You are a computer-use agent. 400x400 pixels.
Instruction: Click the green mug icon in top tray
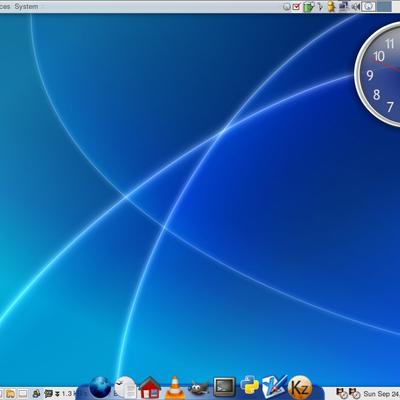point(308,7)
